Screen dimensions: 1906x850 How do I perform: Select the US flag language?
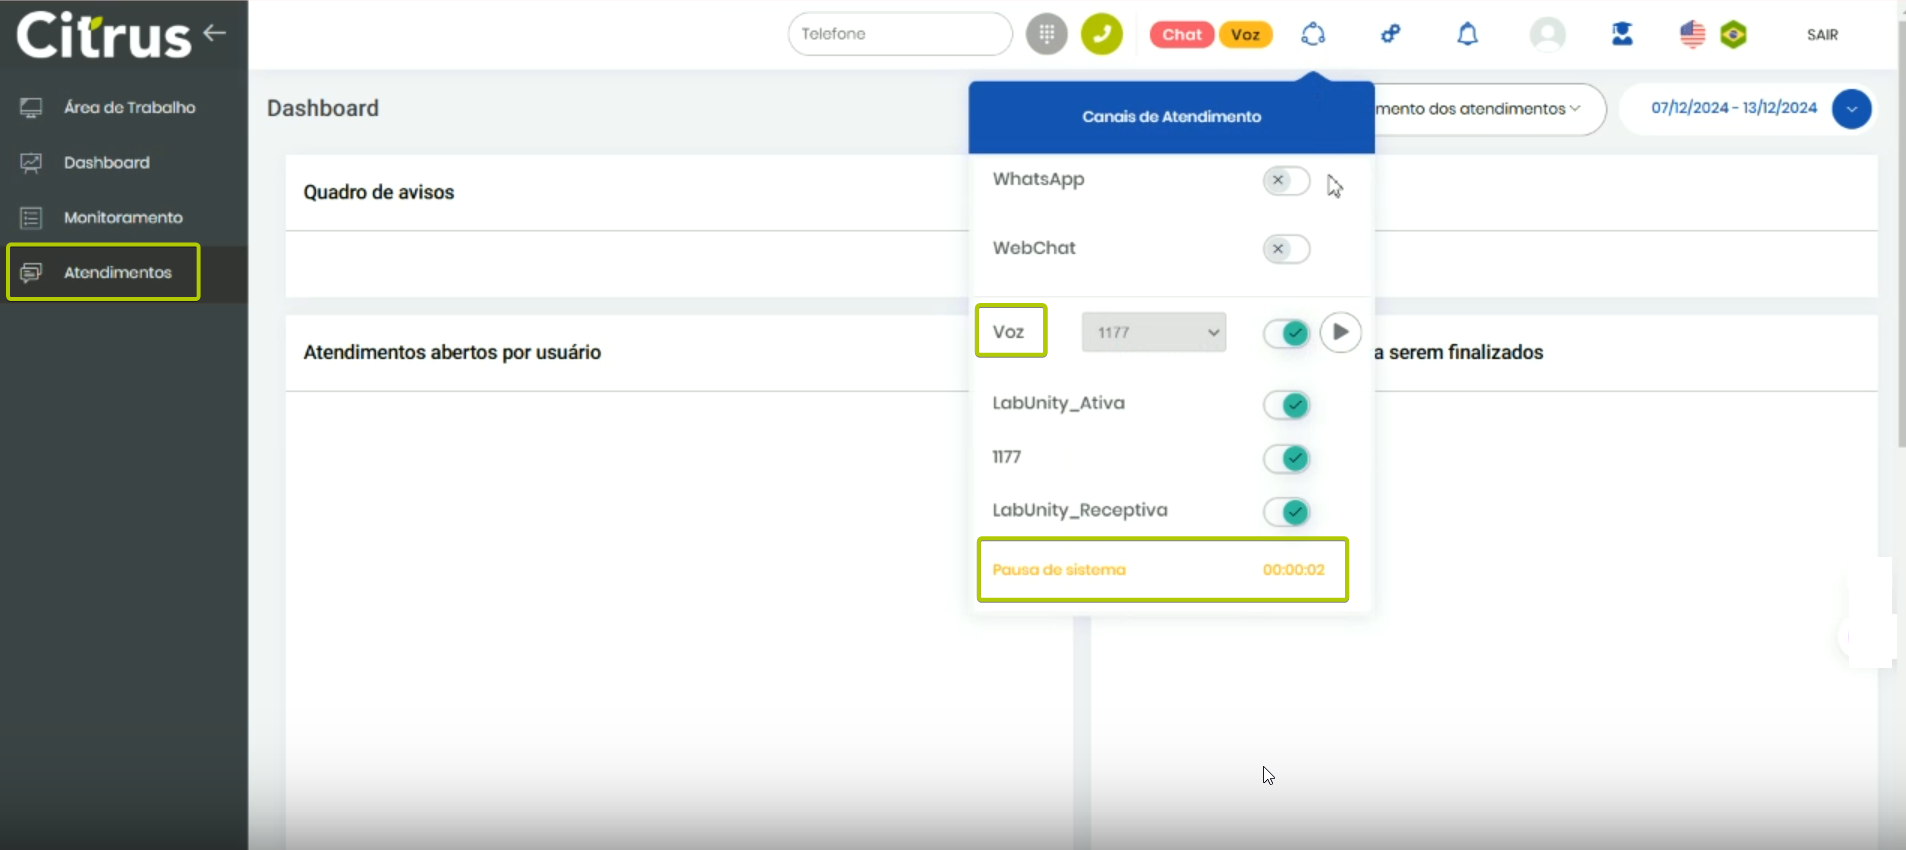point(1692,35)
